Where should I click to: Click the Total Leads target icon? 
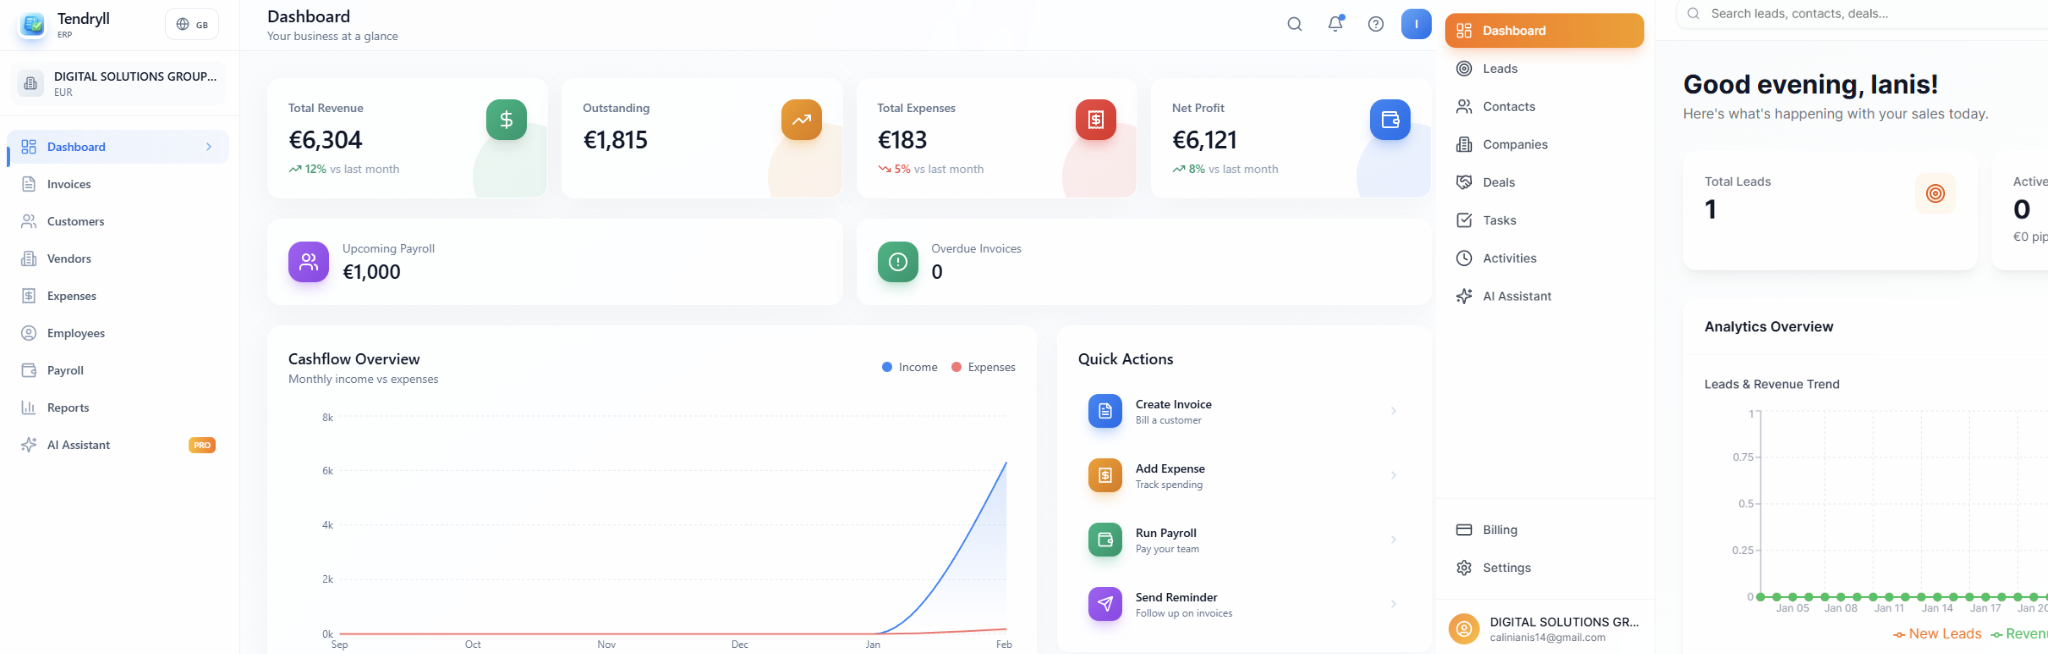point(1935,194)
